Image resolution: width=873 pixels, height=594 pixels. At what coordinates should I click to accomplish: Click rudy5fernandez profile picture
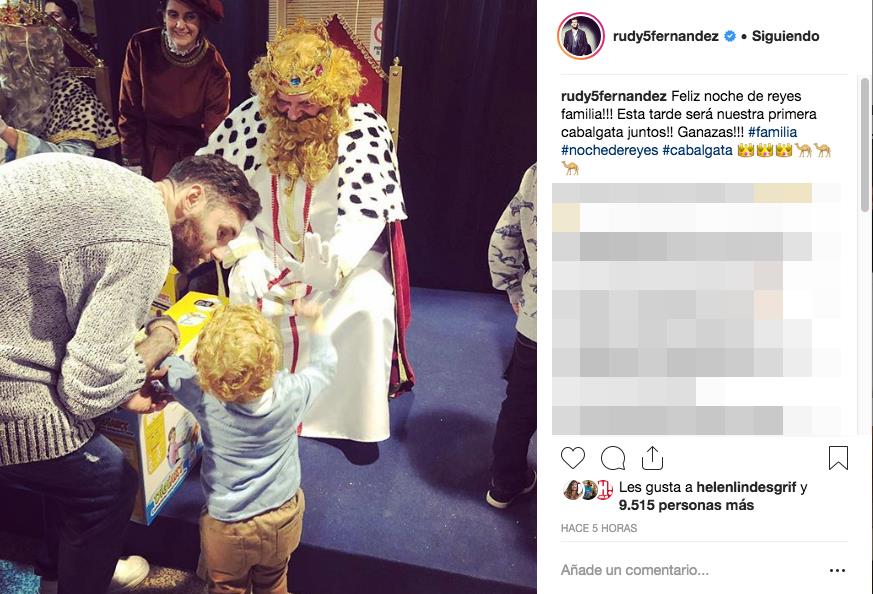pos(581,36)
